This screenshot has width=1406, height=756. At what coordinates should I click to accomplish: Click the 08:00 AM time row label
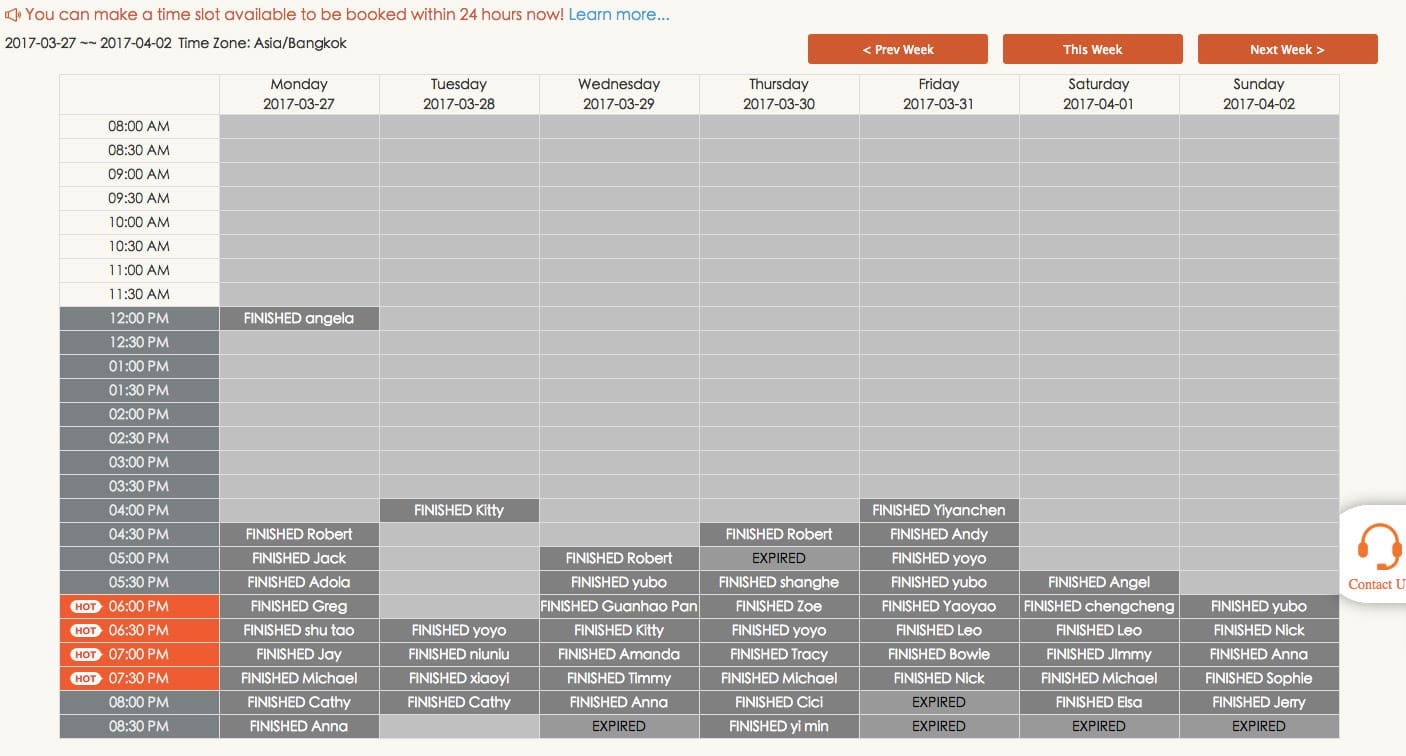point(139,126)
